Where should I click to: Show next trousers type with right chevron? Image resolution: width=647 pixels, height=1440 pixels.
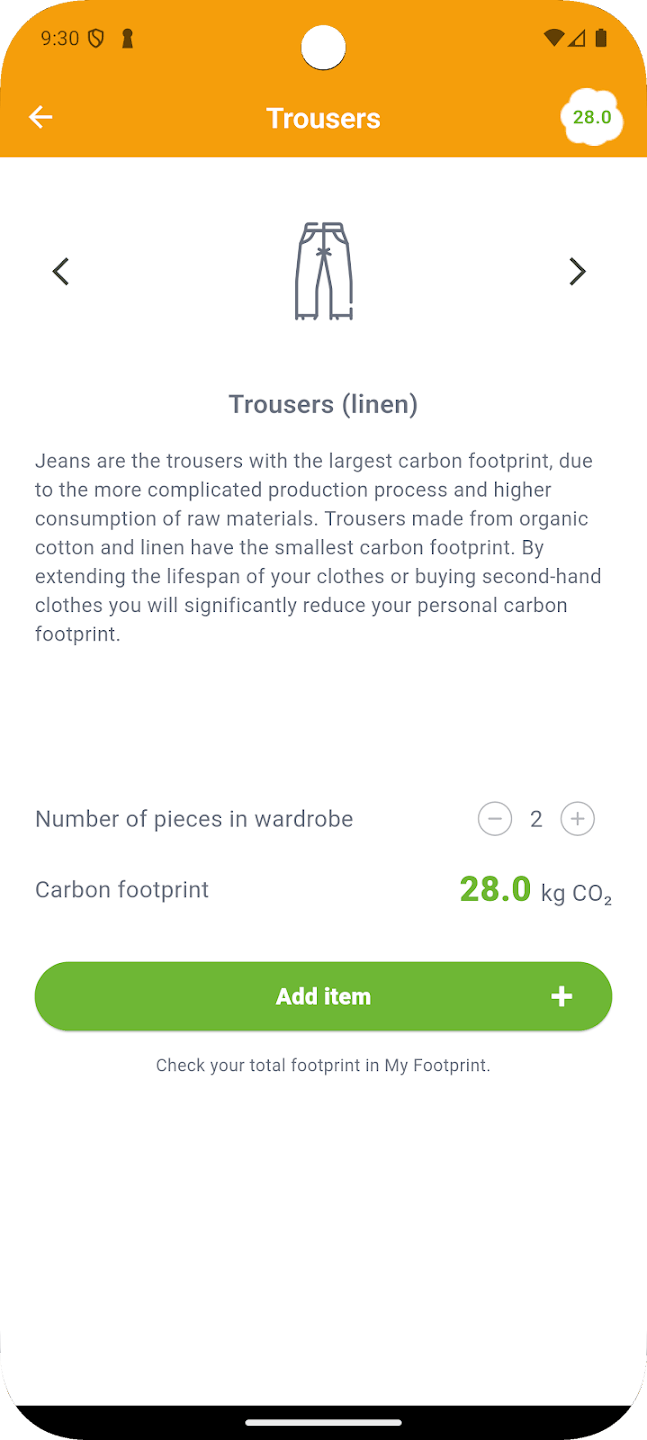coord(577,271)
